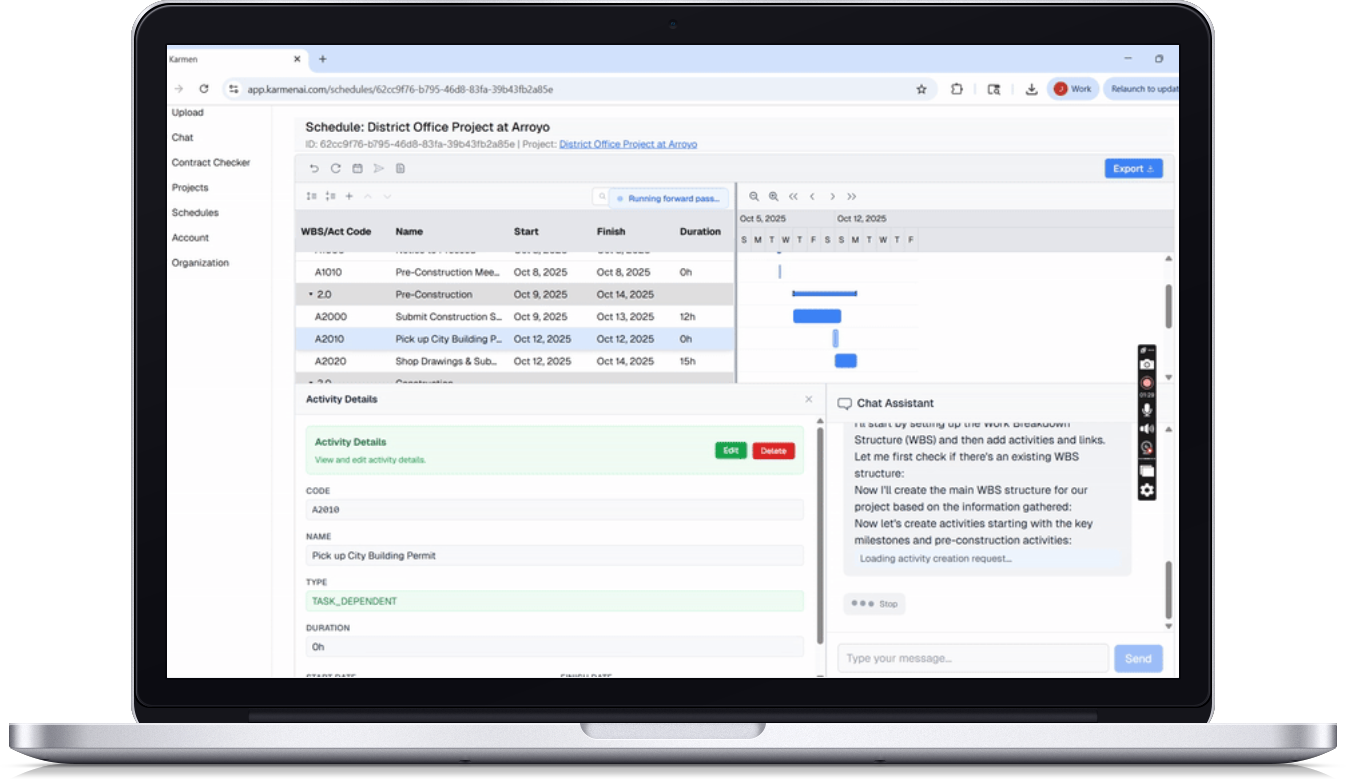Bookmark the page with the star icon

point(921,89)
